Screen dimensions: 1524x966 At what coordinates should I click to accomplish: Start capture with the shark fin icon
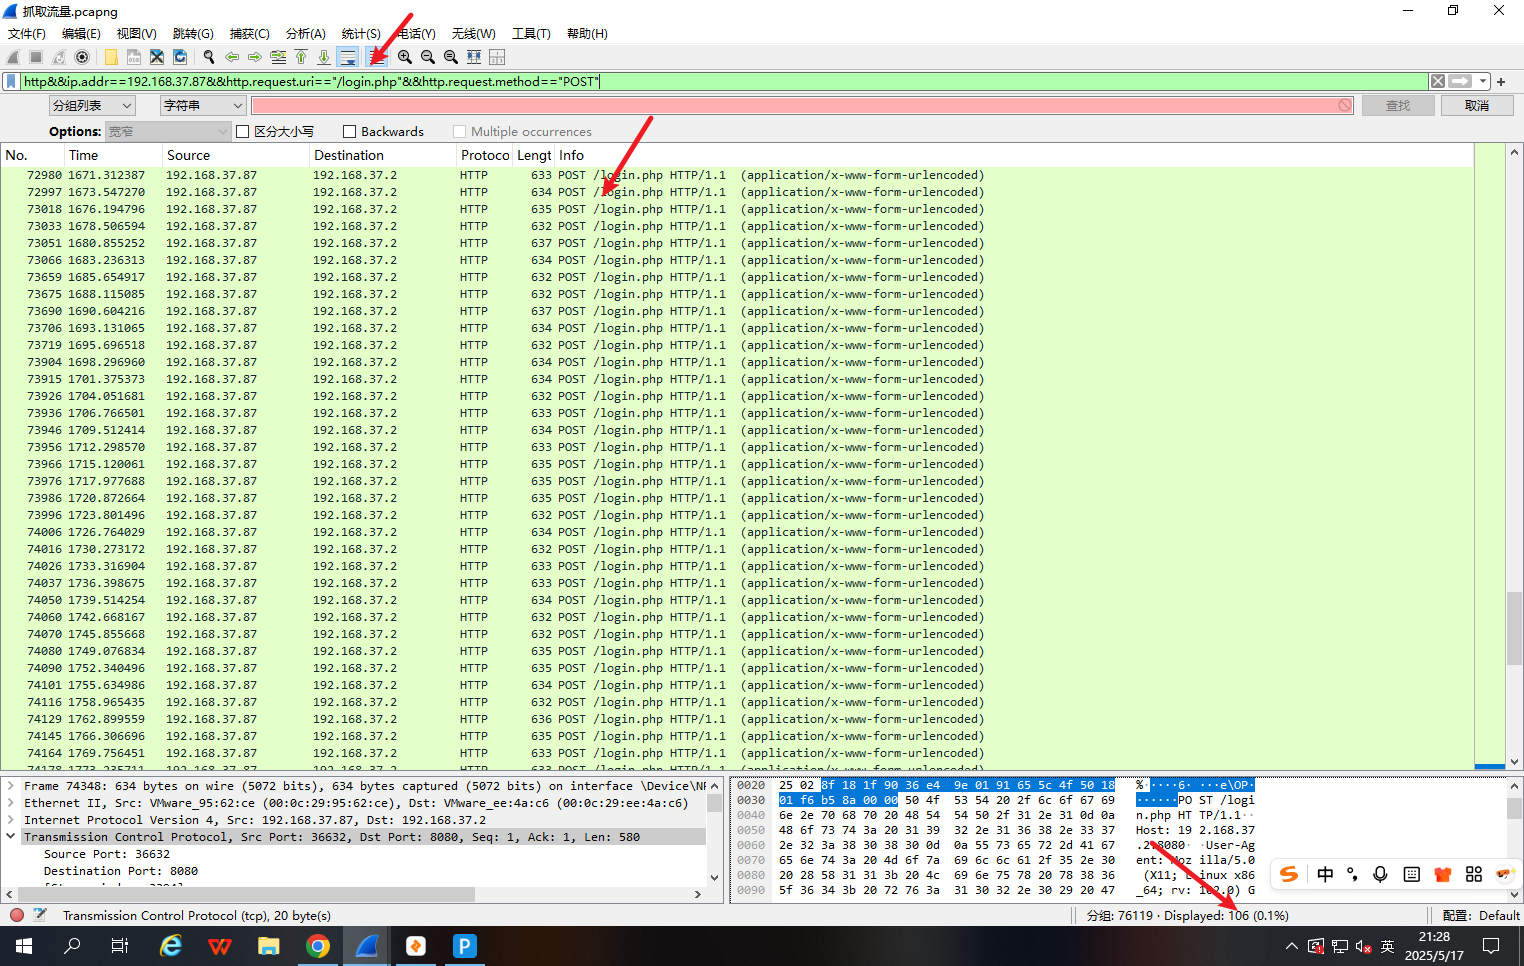(13, 57)
